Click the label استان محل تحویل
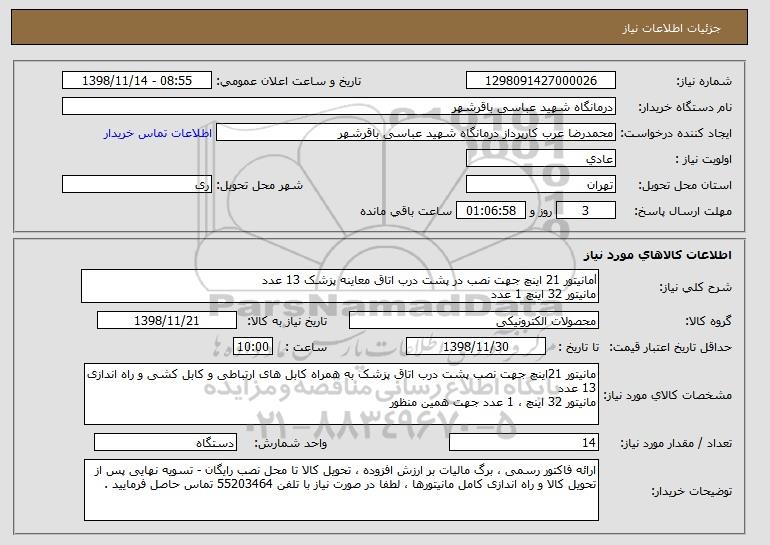 point(685,186)
